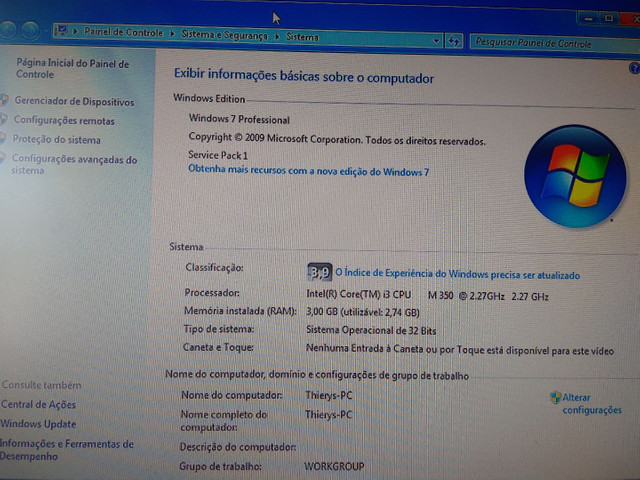Image resolution: width=640 pixels, height=480 pixels.
Task: Click the Classificação label
Action: (214, 268)
